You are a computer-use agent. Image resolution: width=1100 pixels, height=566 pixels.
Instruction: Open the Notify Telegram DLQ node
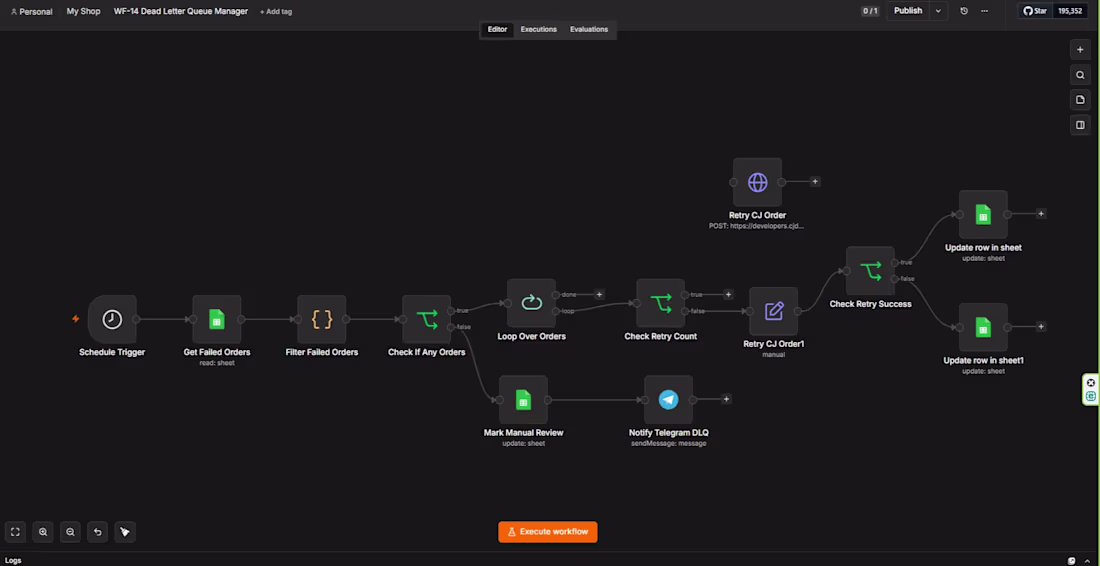point(669,400)
